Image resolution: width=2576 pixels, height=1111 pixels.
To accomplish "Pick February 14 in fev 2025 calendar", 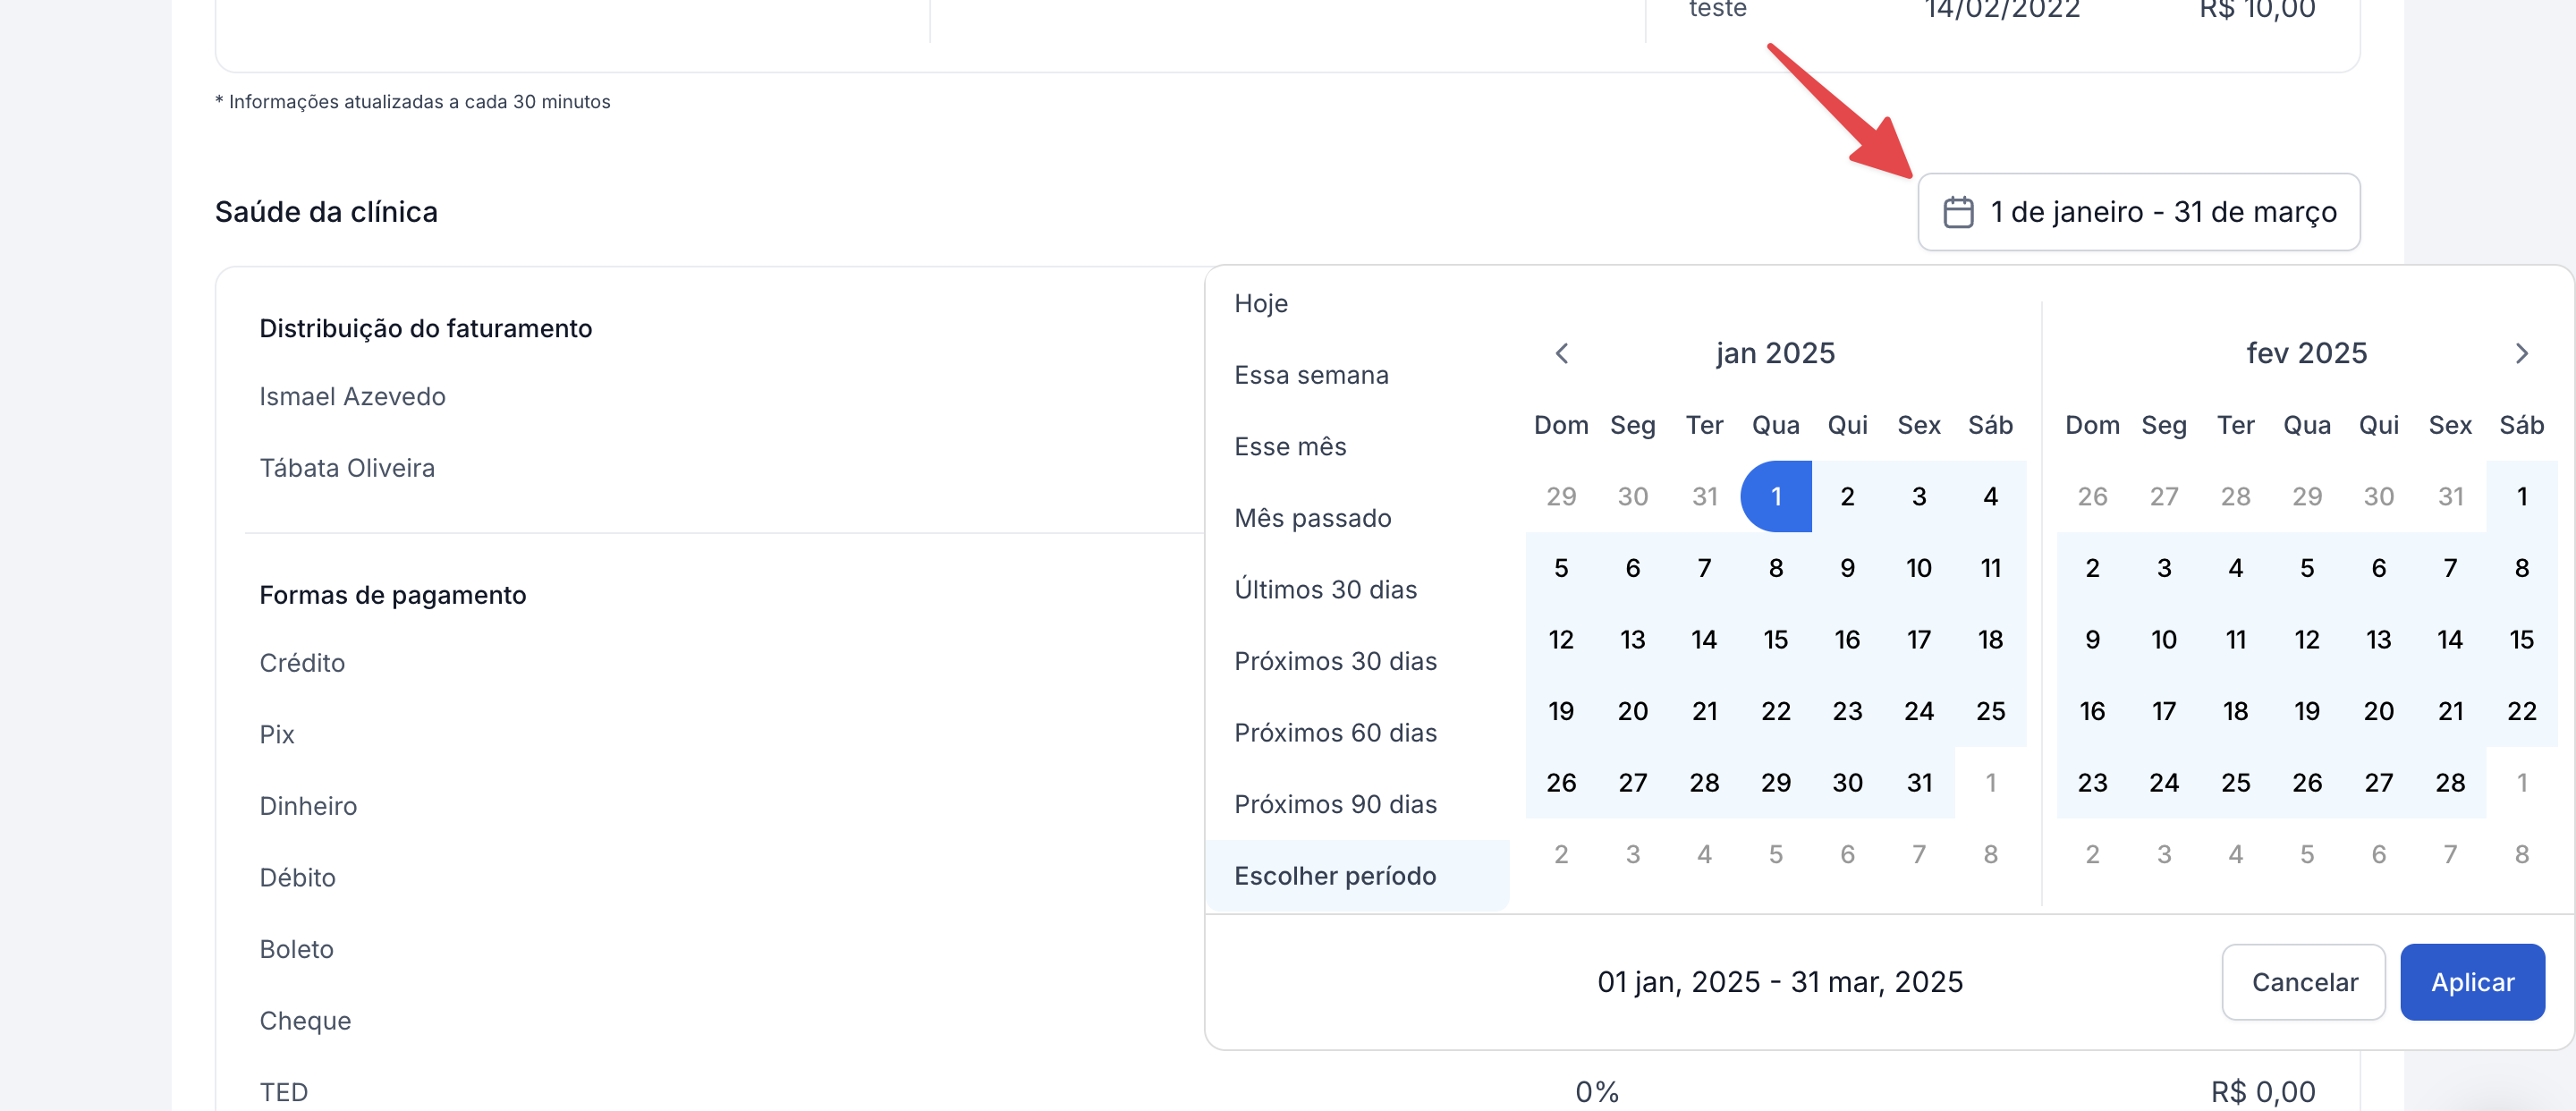I will click(2449, 640).
